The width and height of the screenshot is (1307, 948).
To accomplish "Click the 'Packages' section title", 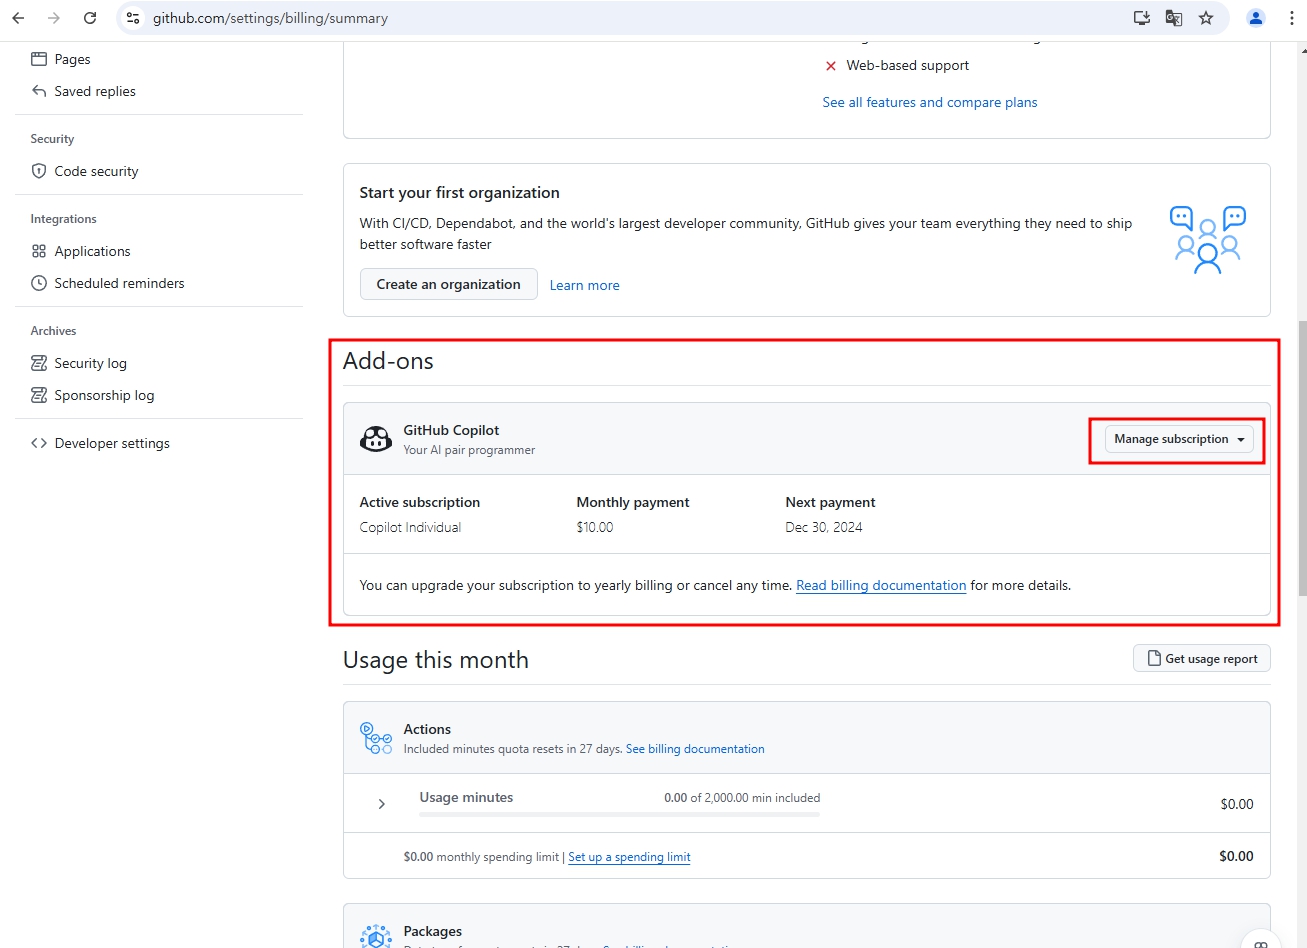I will pyautogui.click(x=433, y=931).
